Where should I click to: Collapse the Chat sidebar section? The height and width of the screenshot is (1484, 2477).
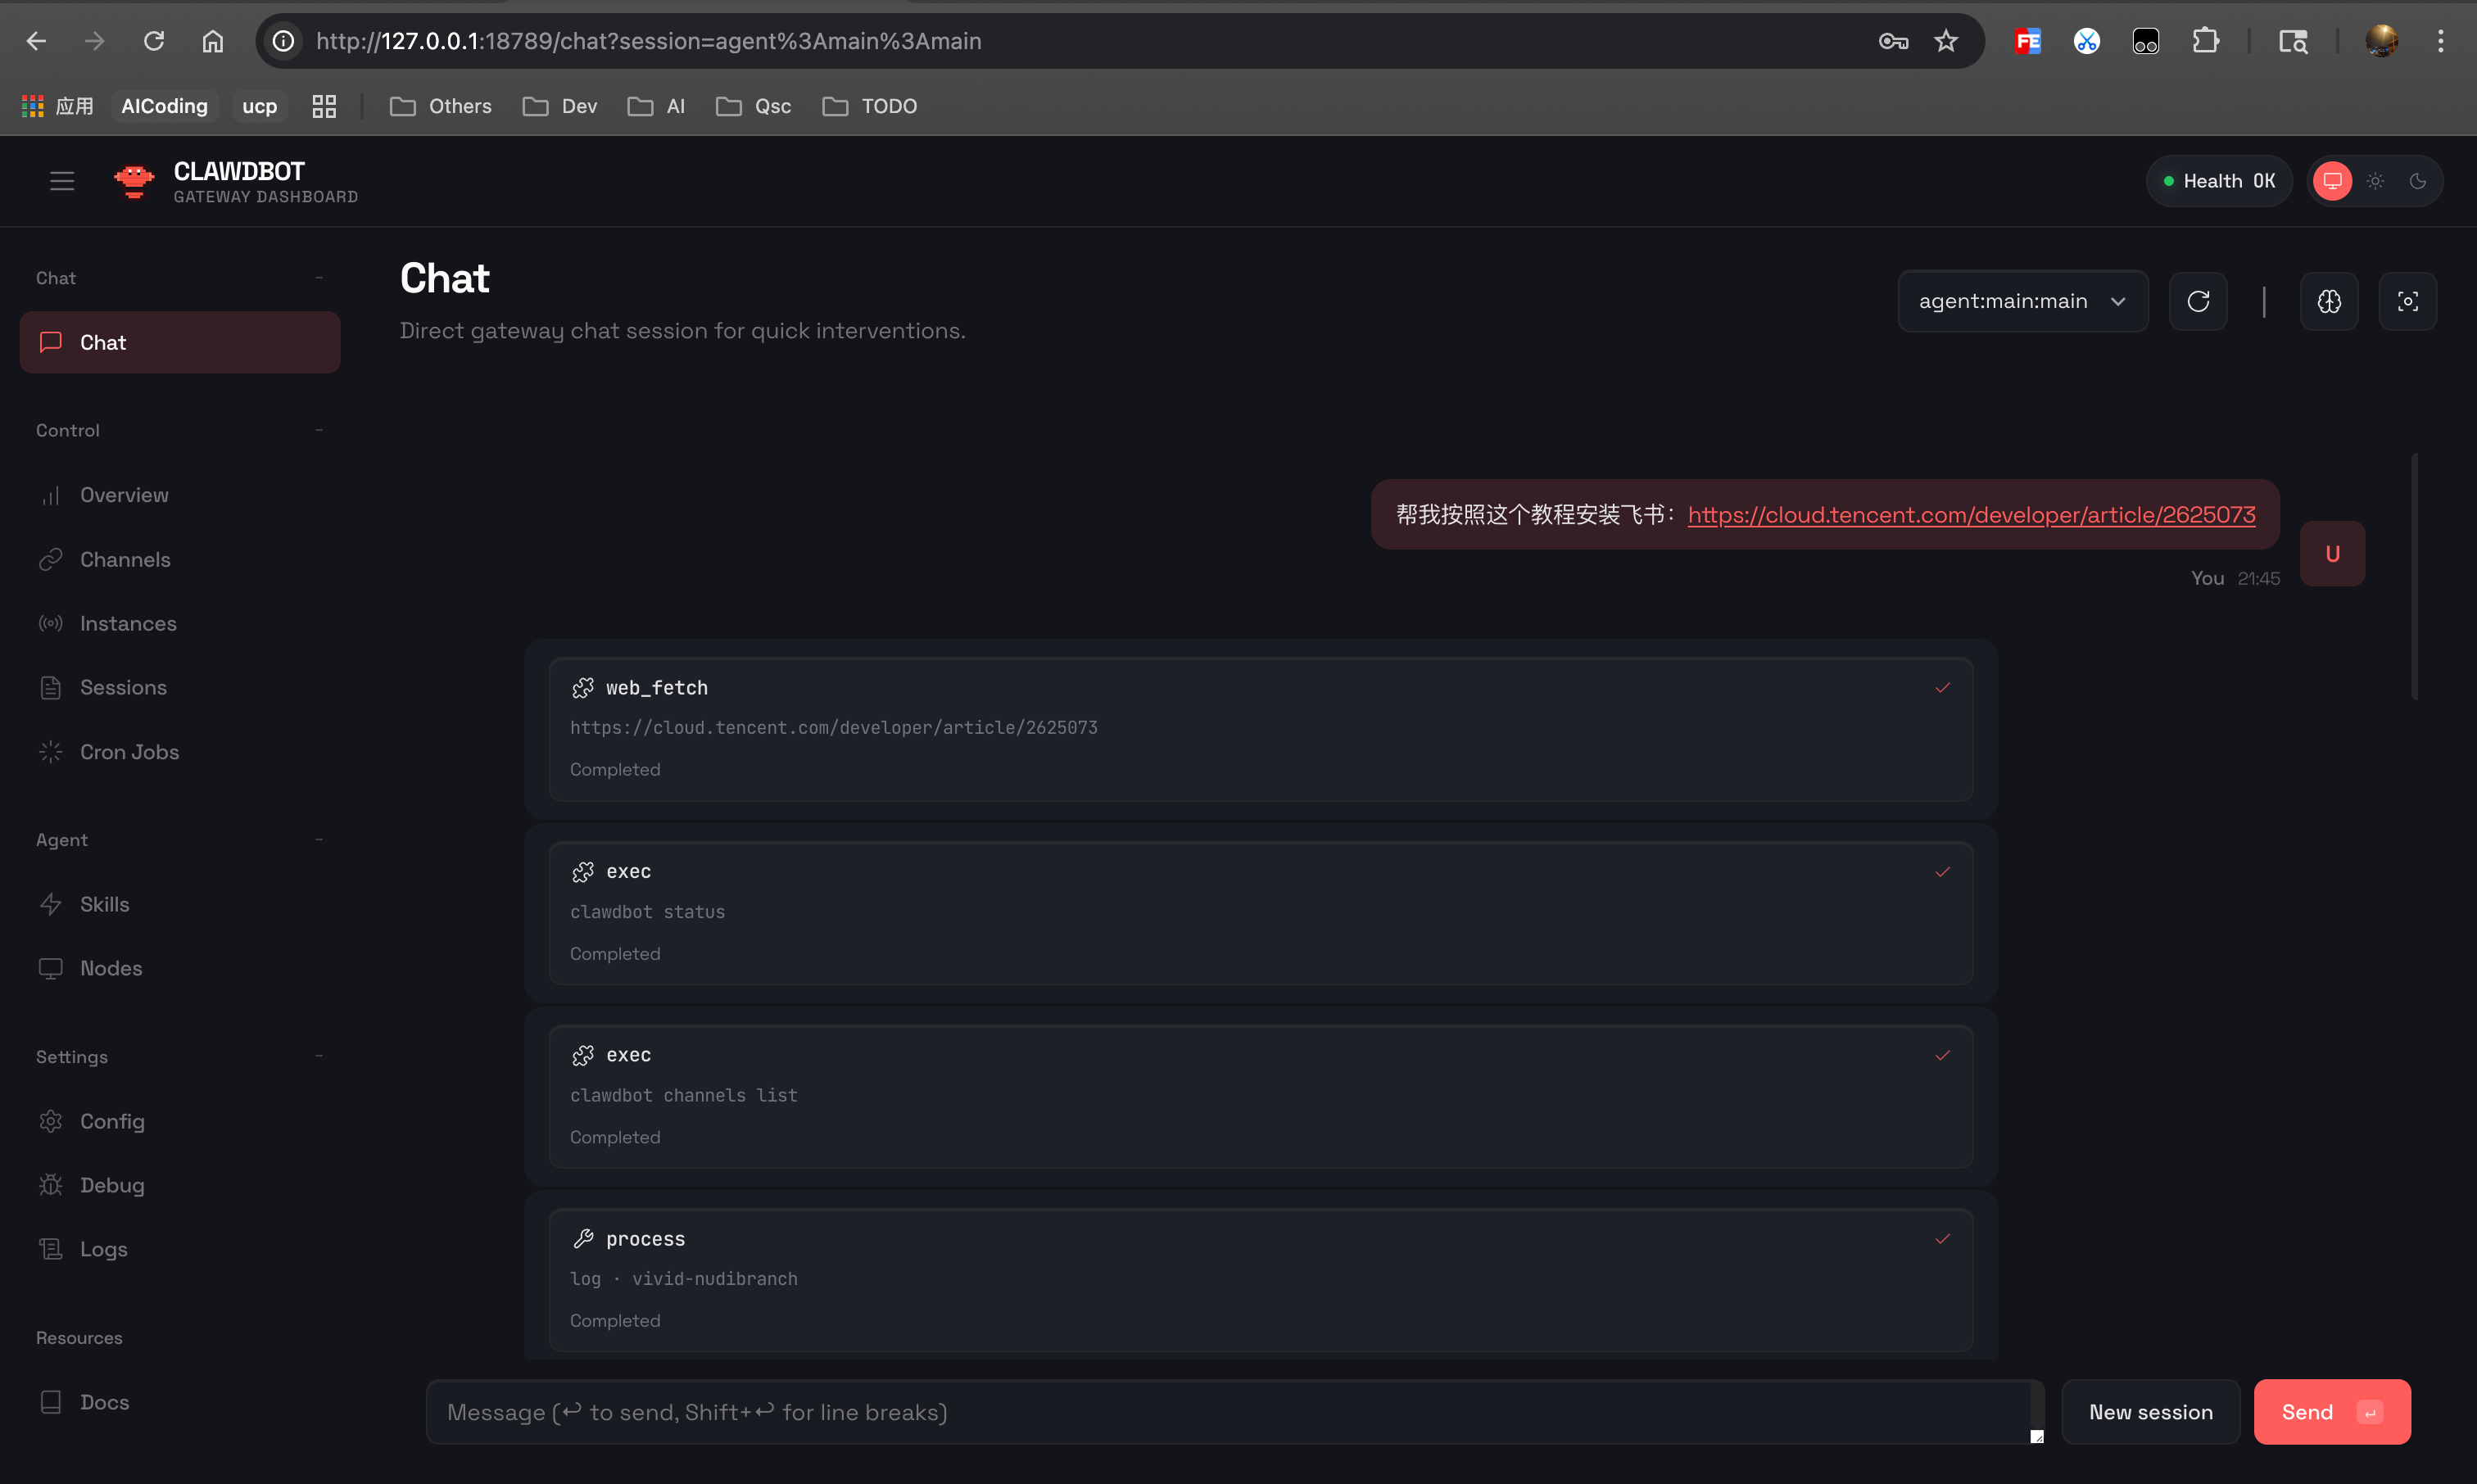tap(319, 278)
